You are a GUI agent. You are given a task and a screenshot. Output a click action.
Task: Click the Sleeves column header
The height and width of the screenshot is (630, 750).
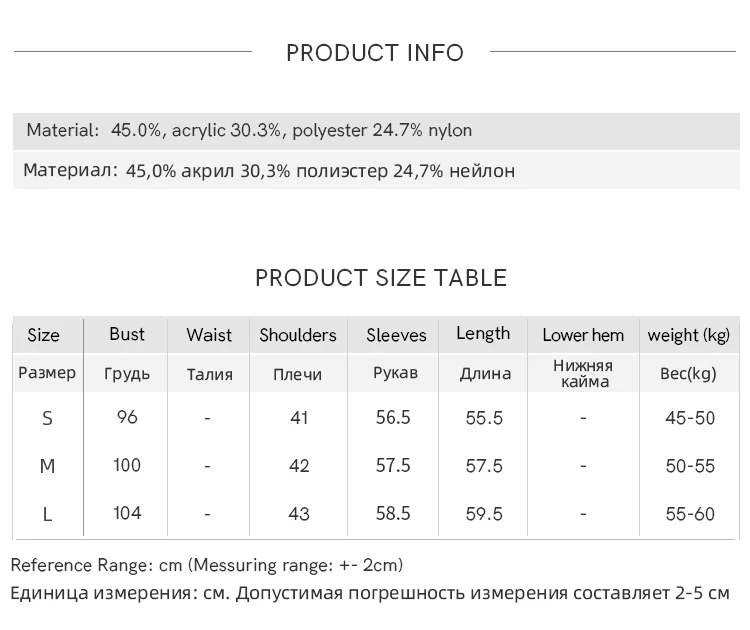[396, 335]
